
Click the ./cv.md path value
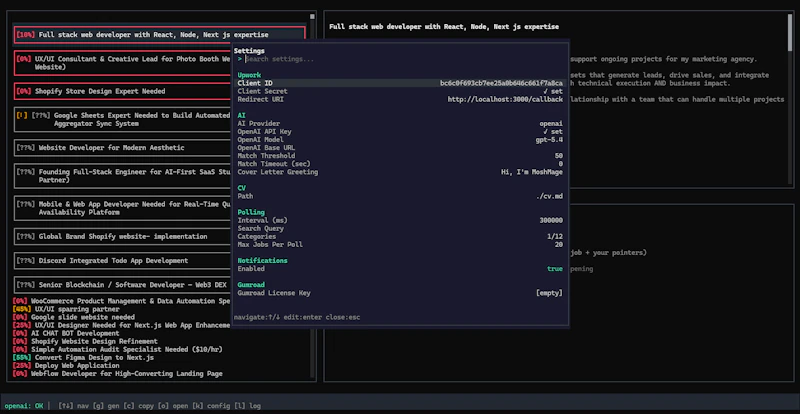click(549, 196)
